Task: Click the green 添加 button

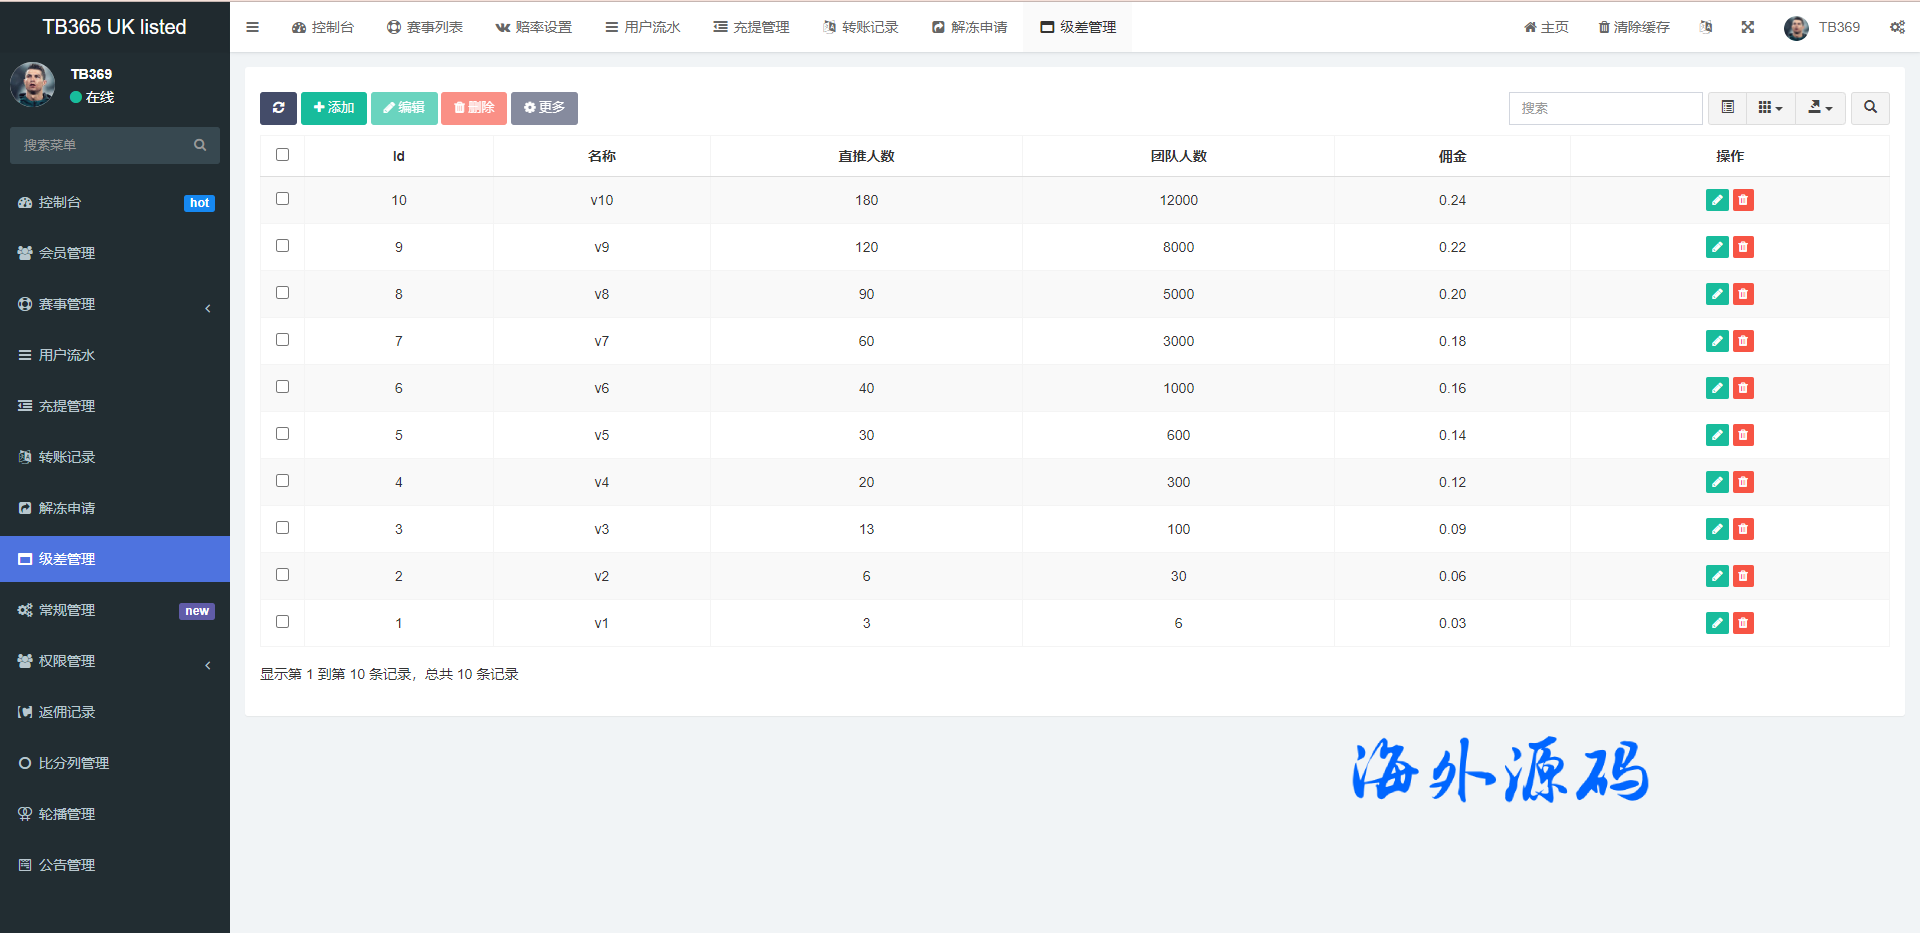Action: pyautogui.click(x=334, y=108)
